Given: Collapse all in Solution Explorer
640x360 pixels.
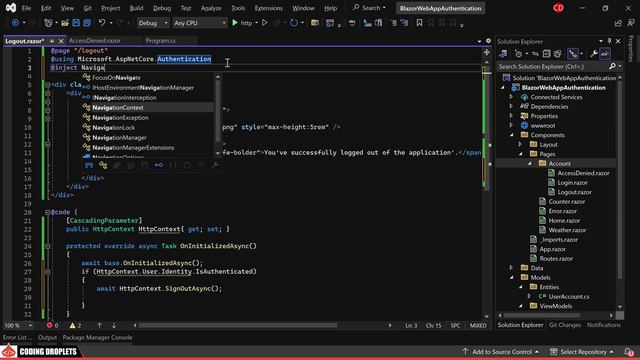Looking at the screenshot, I should (x=546, y=53).
